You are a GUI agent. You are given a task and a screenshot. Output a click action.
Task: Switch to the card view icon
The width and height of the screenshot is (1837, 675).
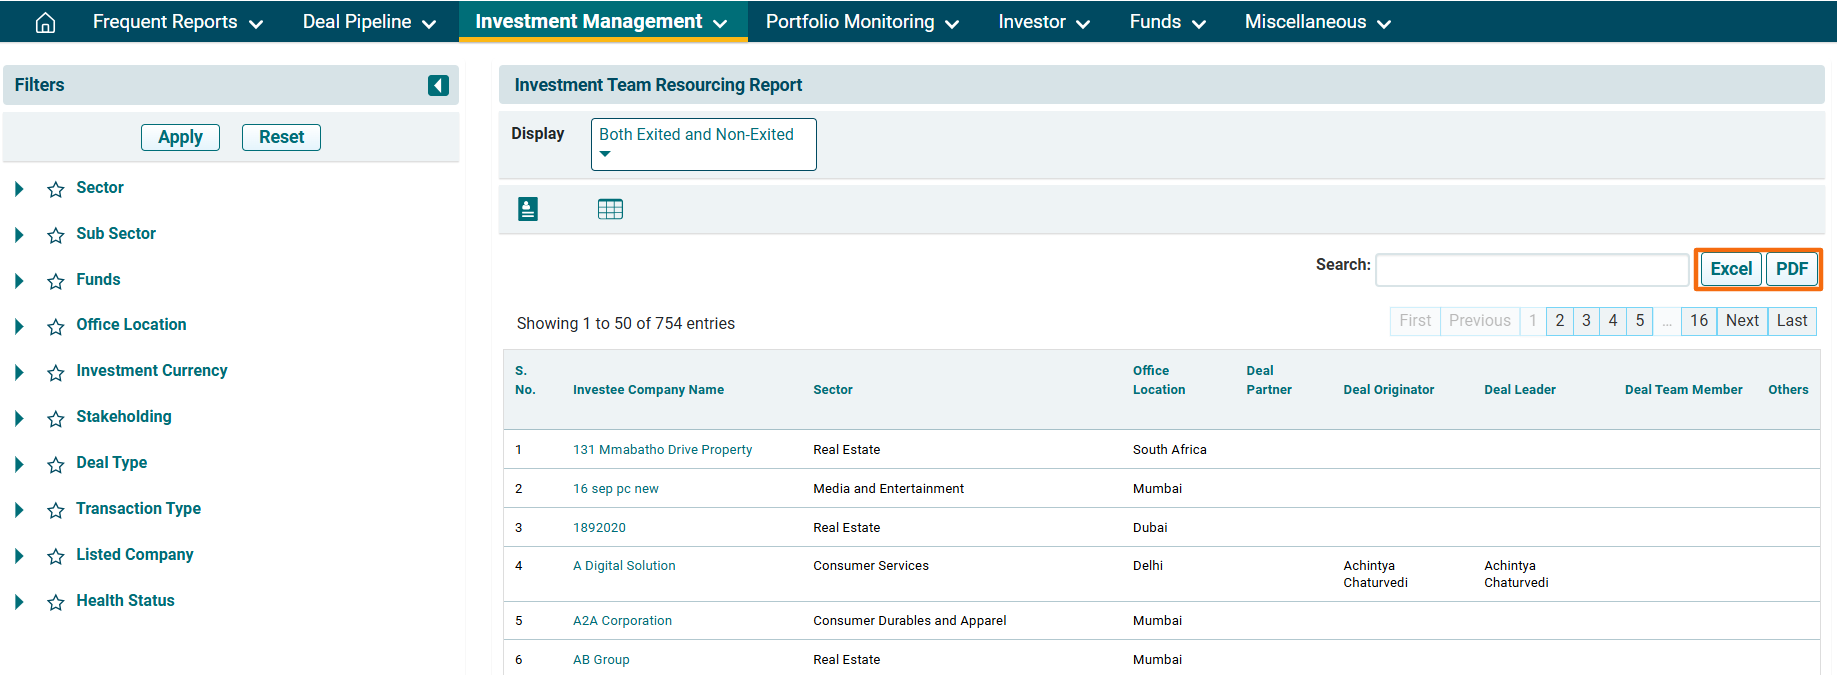(528, 209)
